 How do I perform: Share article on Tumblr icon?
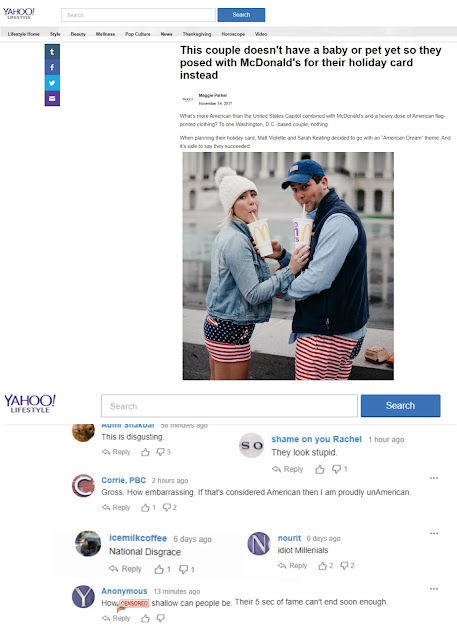(52, 52)
